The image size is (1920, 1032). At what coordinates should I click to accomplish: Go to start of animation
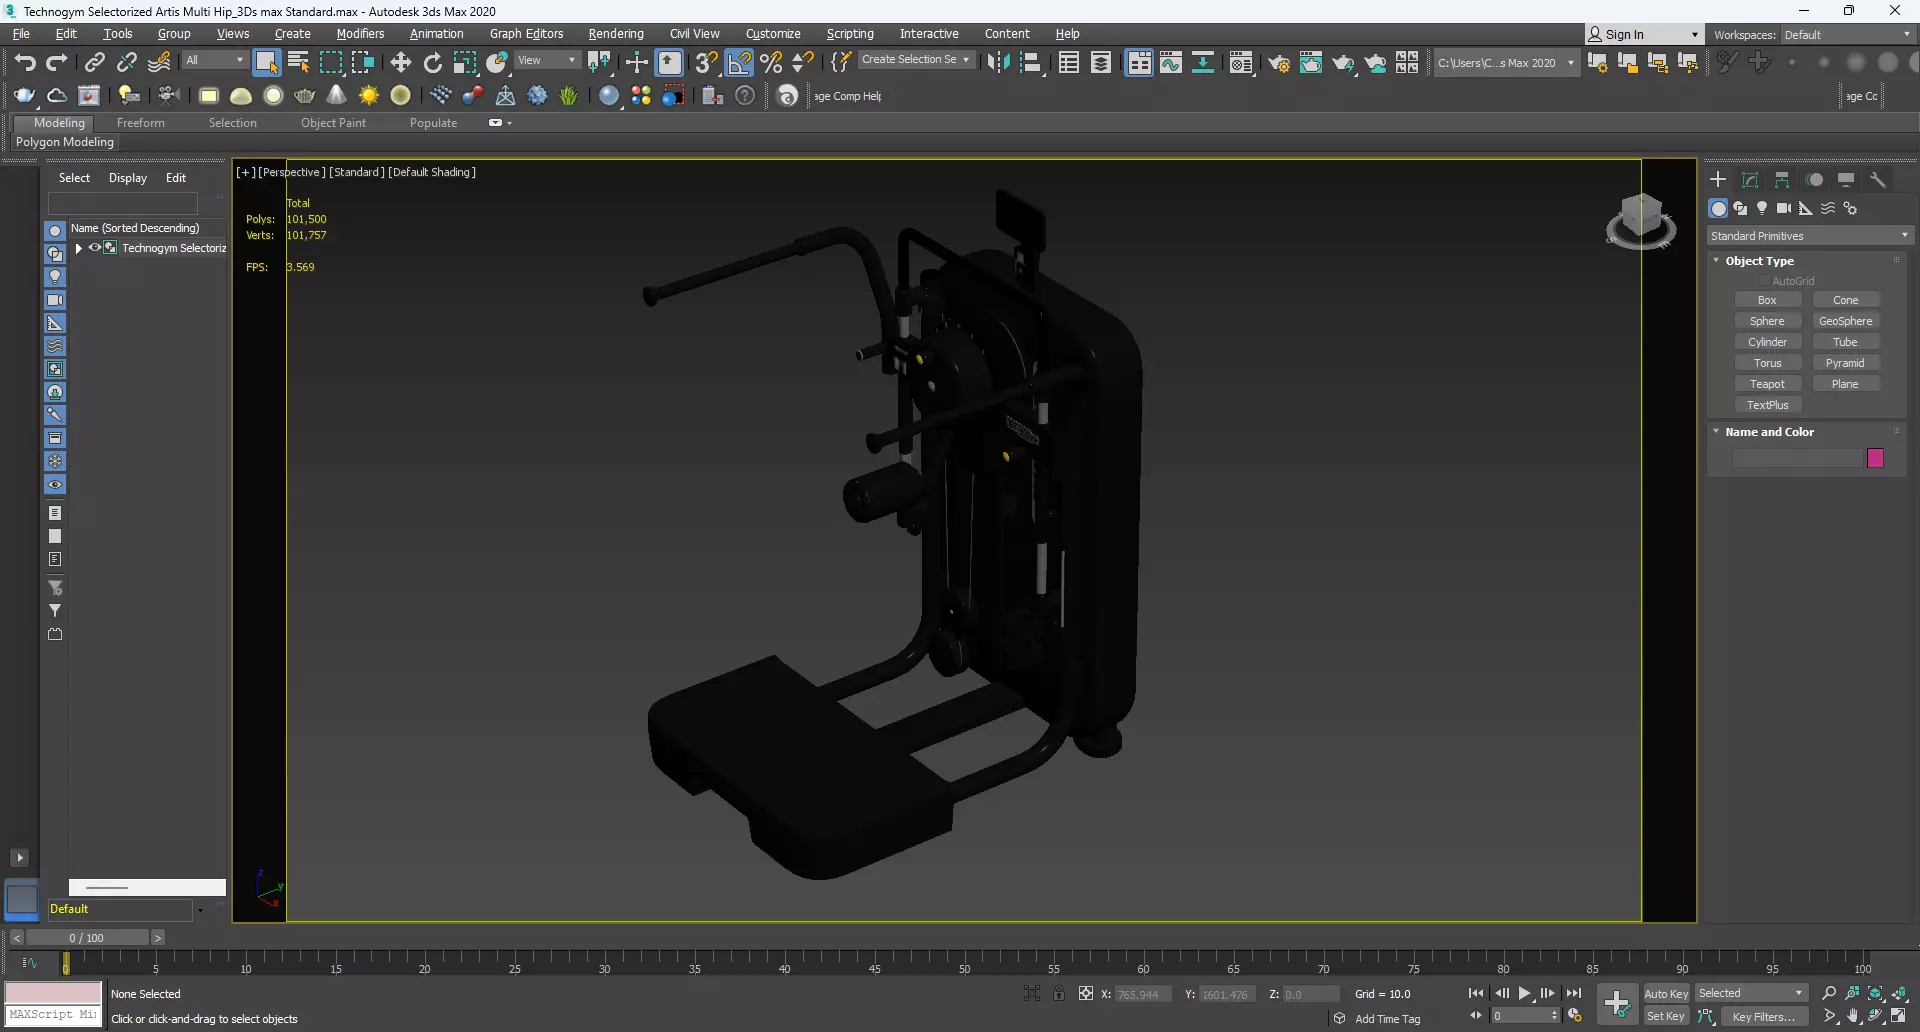click(1476, 993)
